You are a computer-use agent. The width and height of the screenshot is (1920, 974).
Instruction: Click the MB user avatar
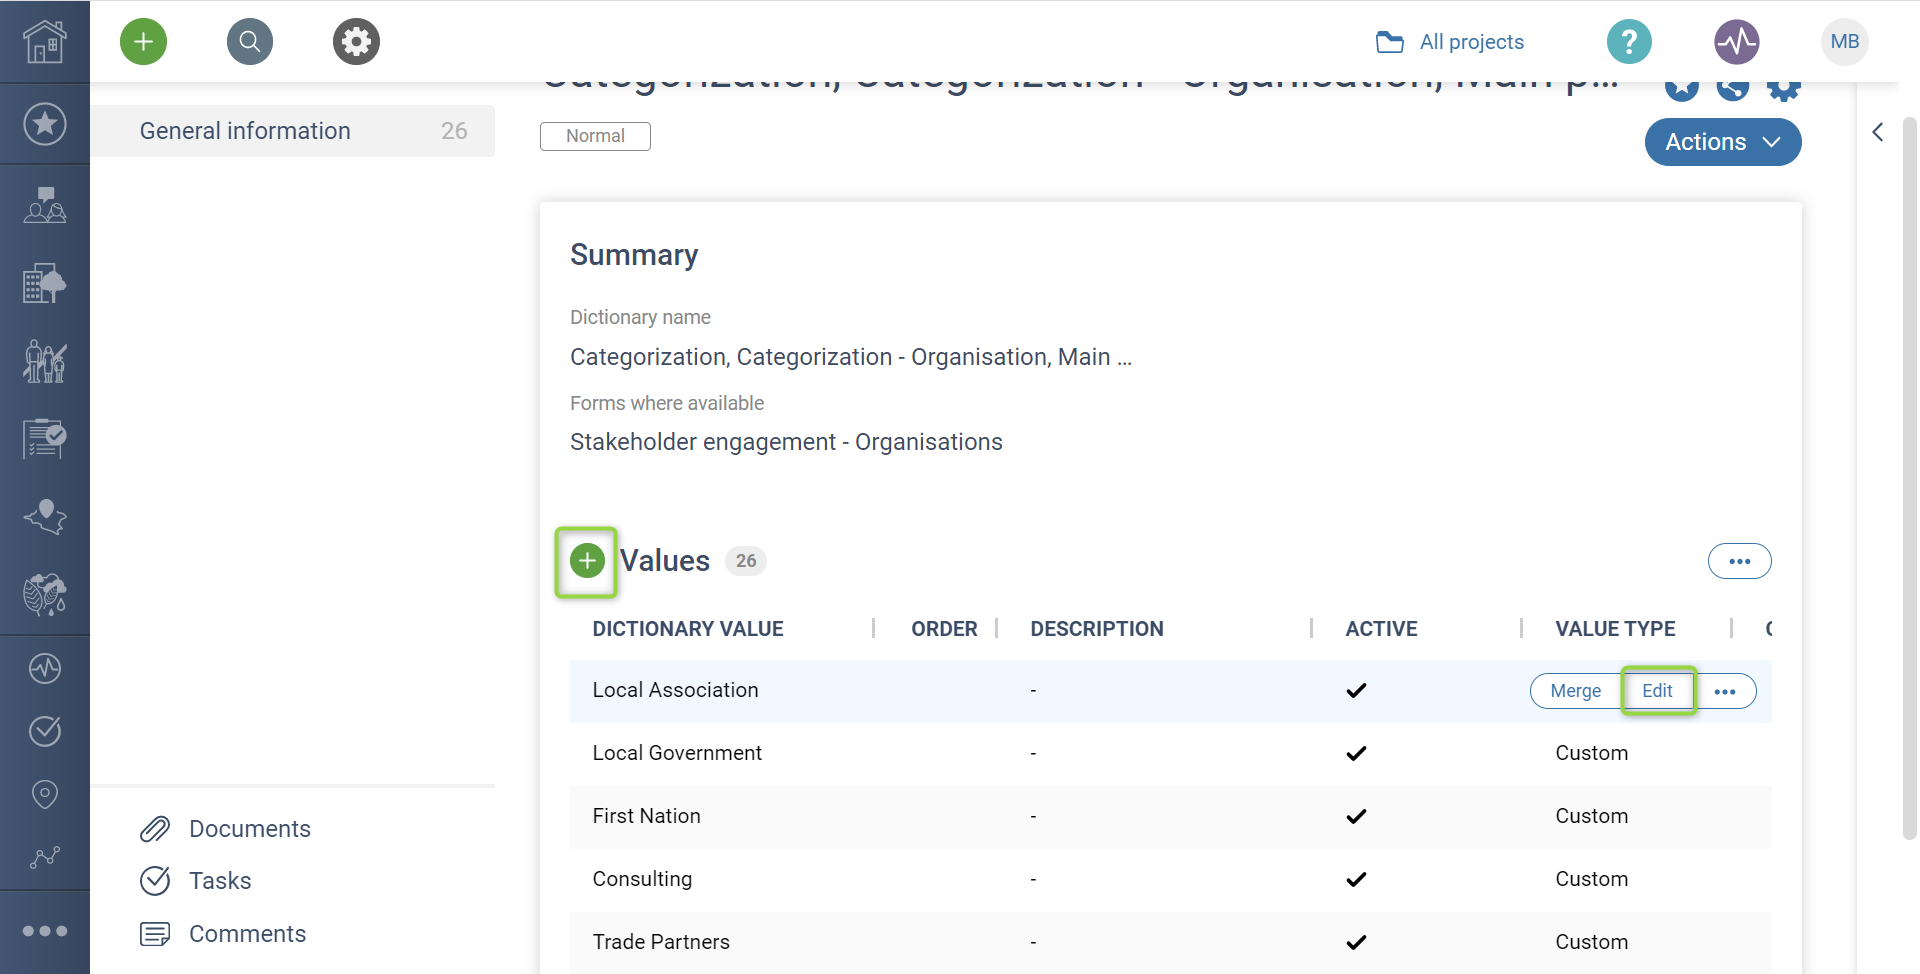[1844, 42]
